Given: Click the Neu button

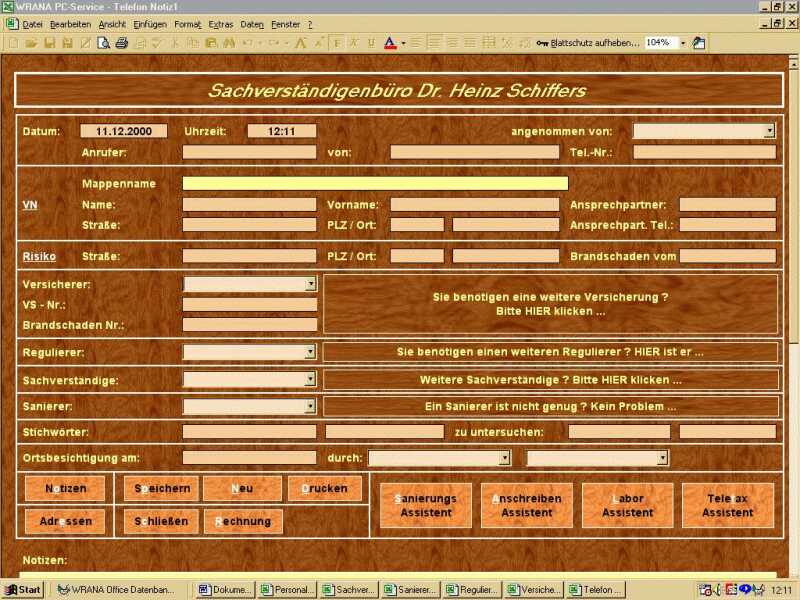Looking at the screenshot, I should pos(242,489).
